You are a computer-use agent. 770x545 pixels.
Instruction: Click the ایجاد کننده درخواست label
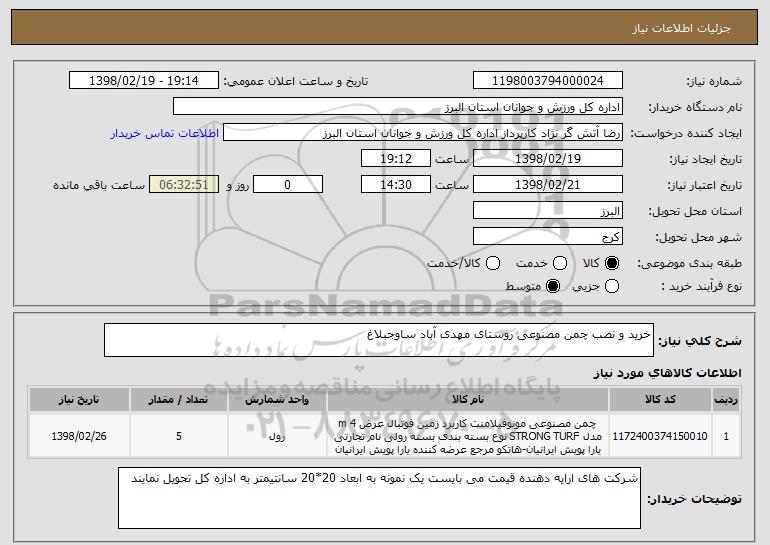687,133
